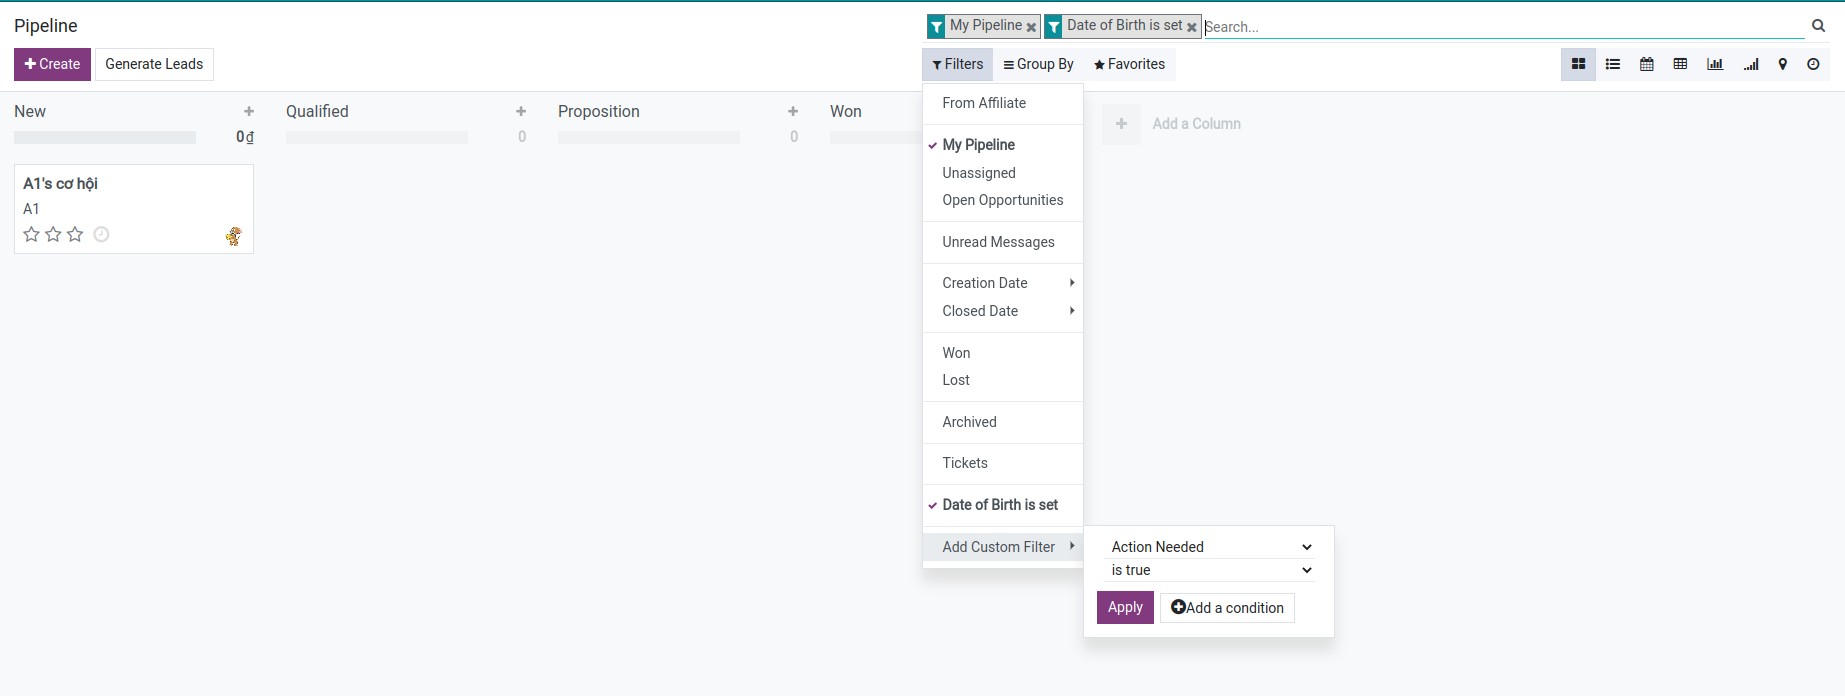Open the calendar view
The height and width of the screenshot is (696, 1845).
(1646, 64)
